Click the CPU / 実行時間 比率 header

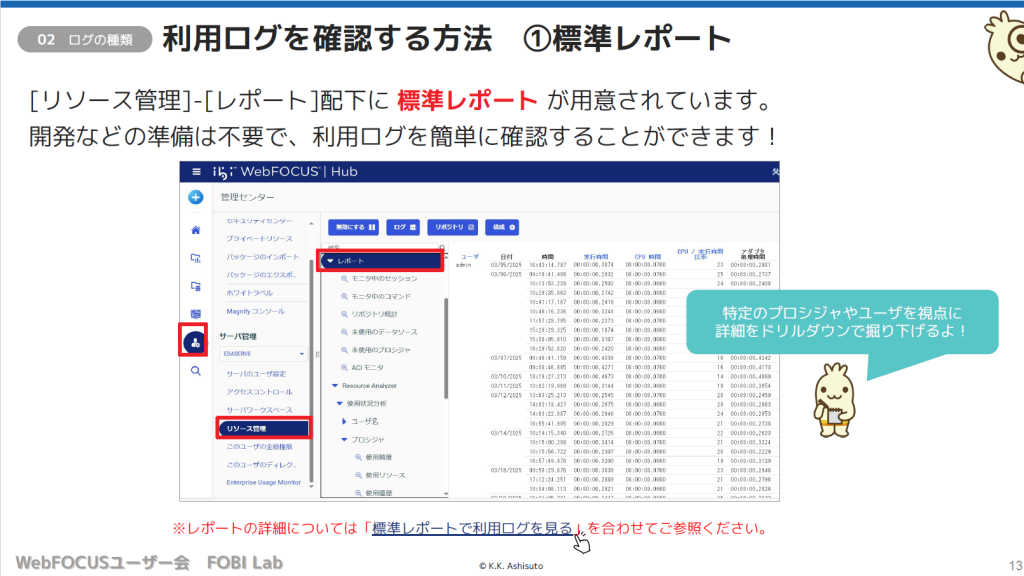point(700,254)
